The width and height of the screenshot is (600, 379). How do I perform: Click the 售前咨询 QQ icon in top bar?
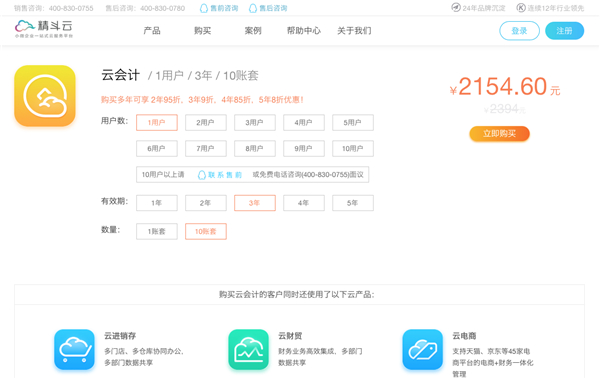(204, 8)
